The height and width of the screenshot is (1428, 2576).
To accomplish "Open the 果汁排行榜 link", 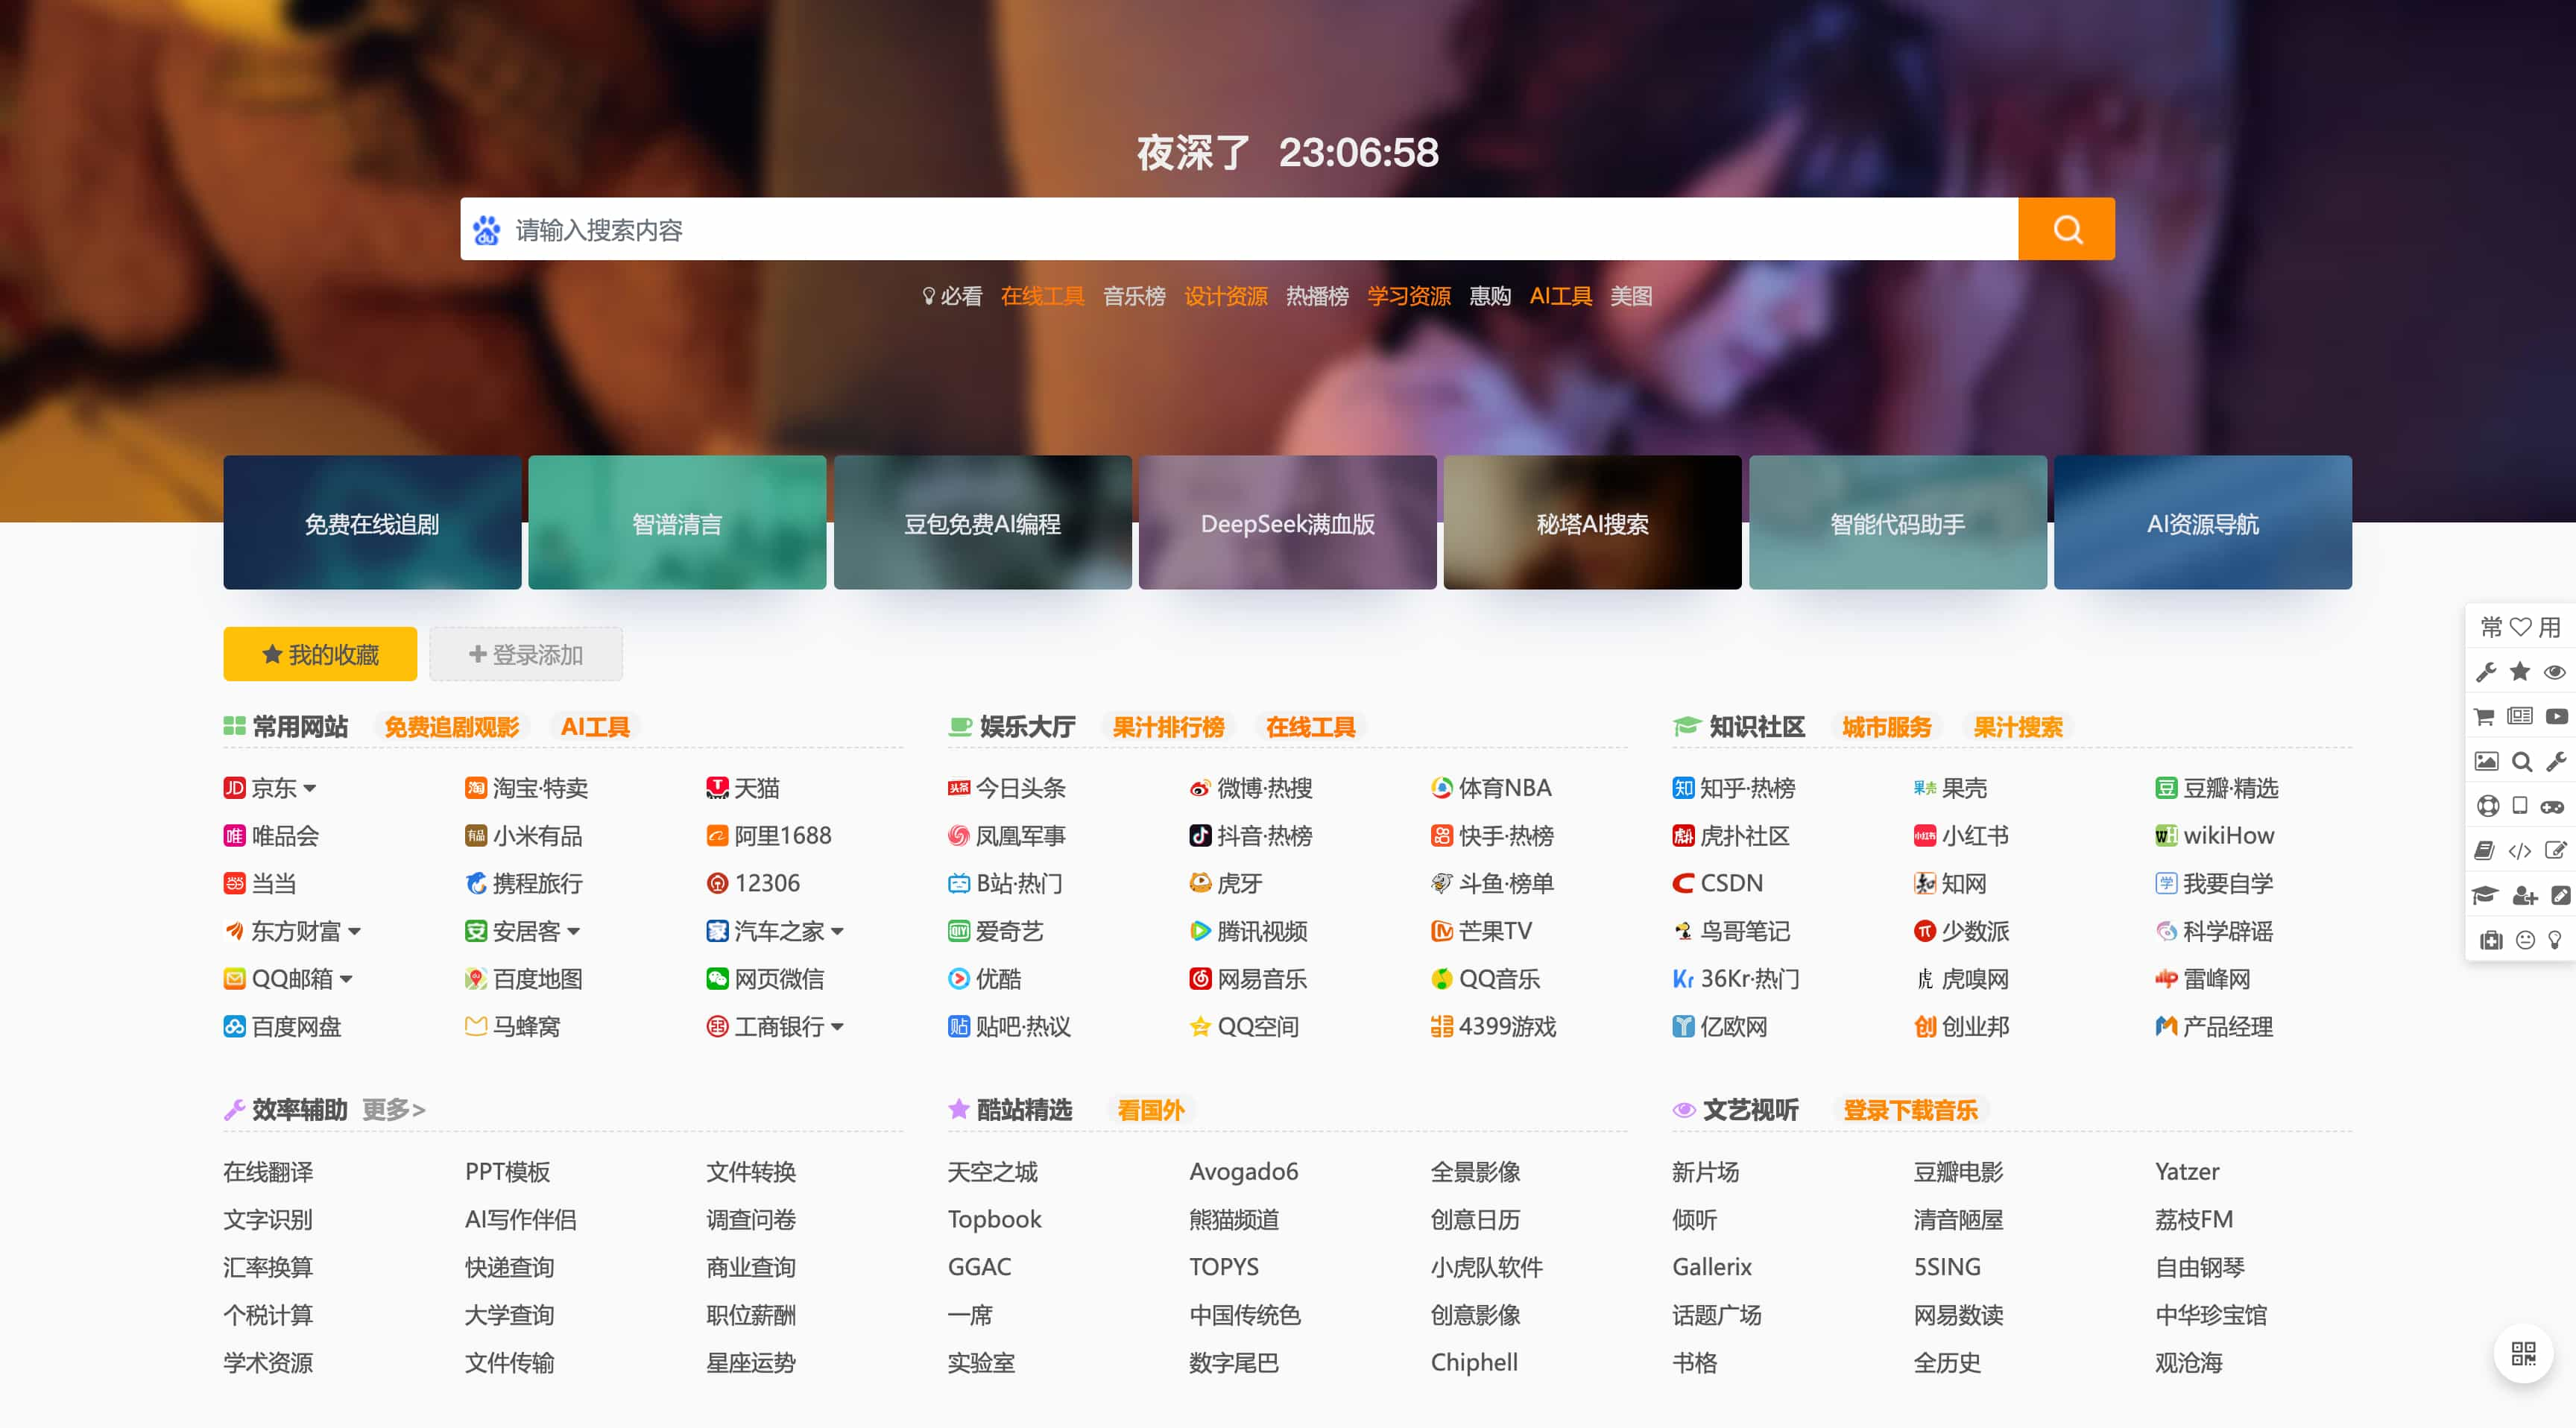I will 1168,727.
